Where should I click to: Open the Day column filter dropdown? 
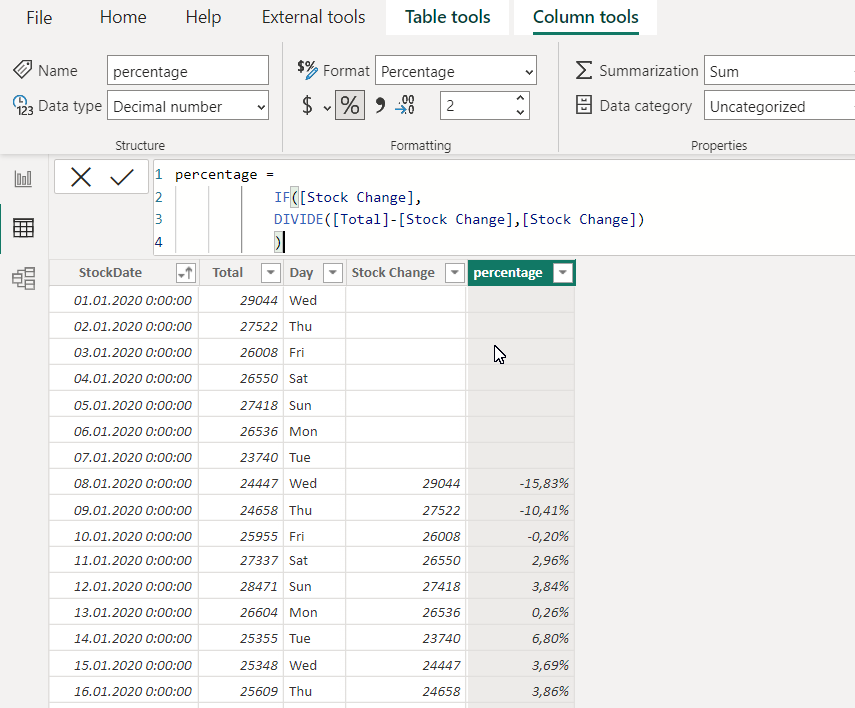[x=333, y=272]
